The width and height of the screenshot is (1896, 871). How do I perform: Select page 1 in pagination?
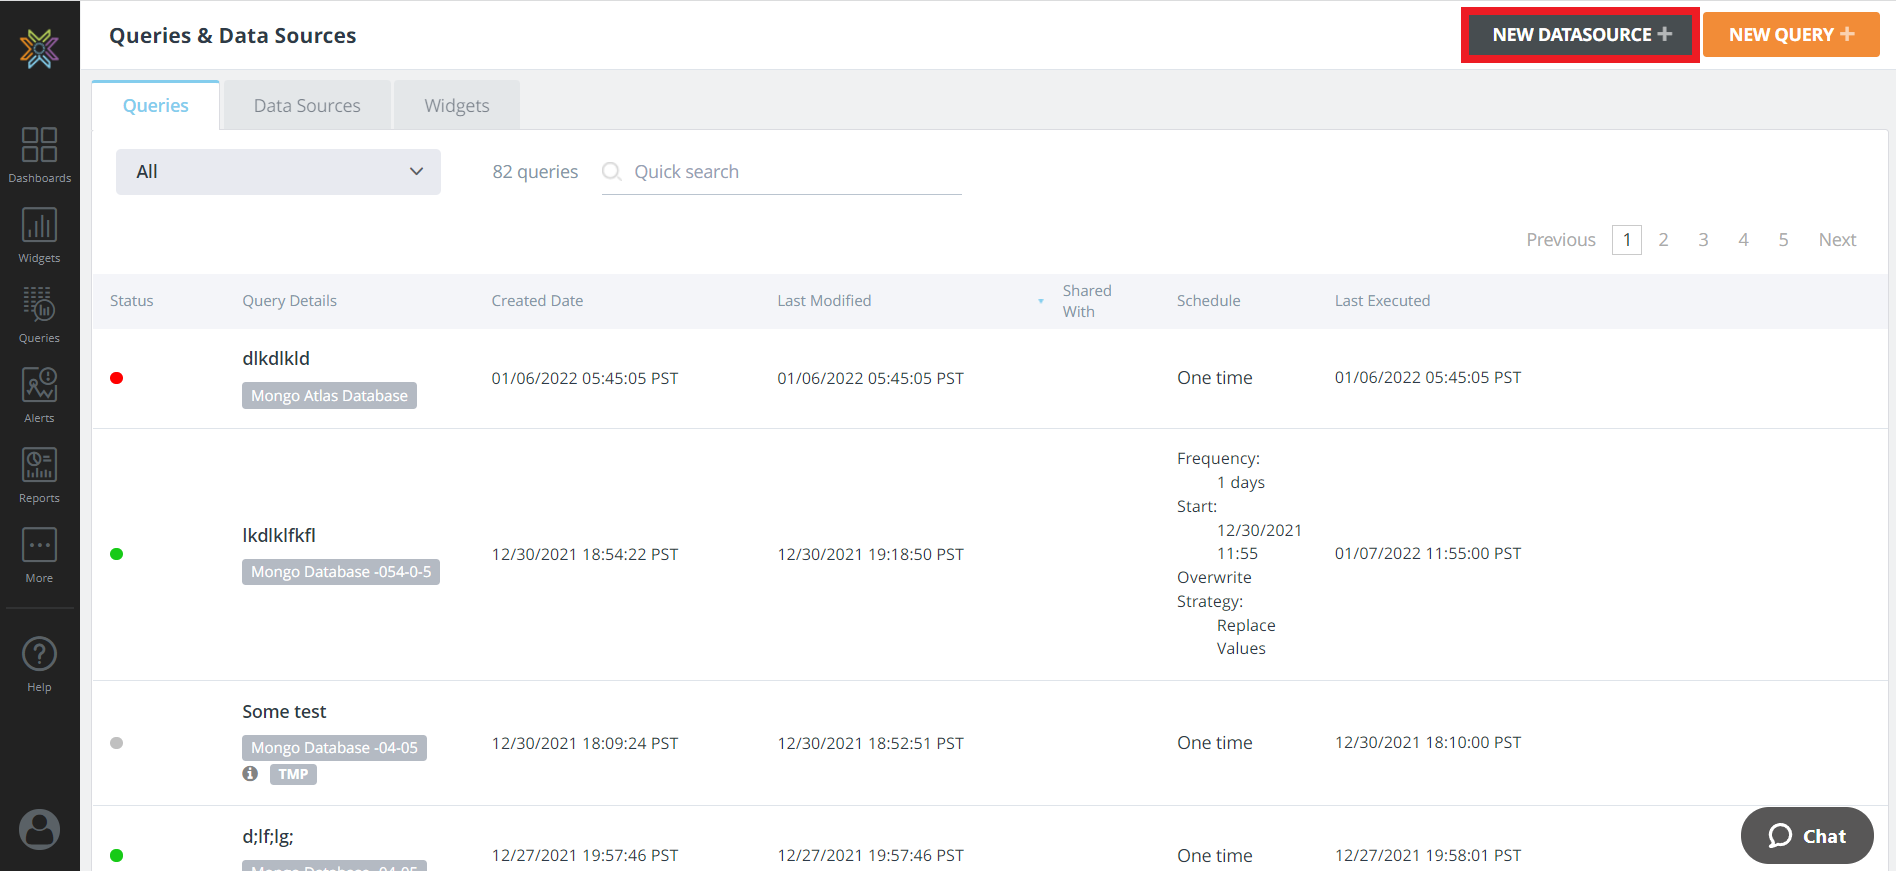[1627, 240]
